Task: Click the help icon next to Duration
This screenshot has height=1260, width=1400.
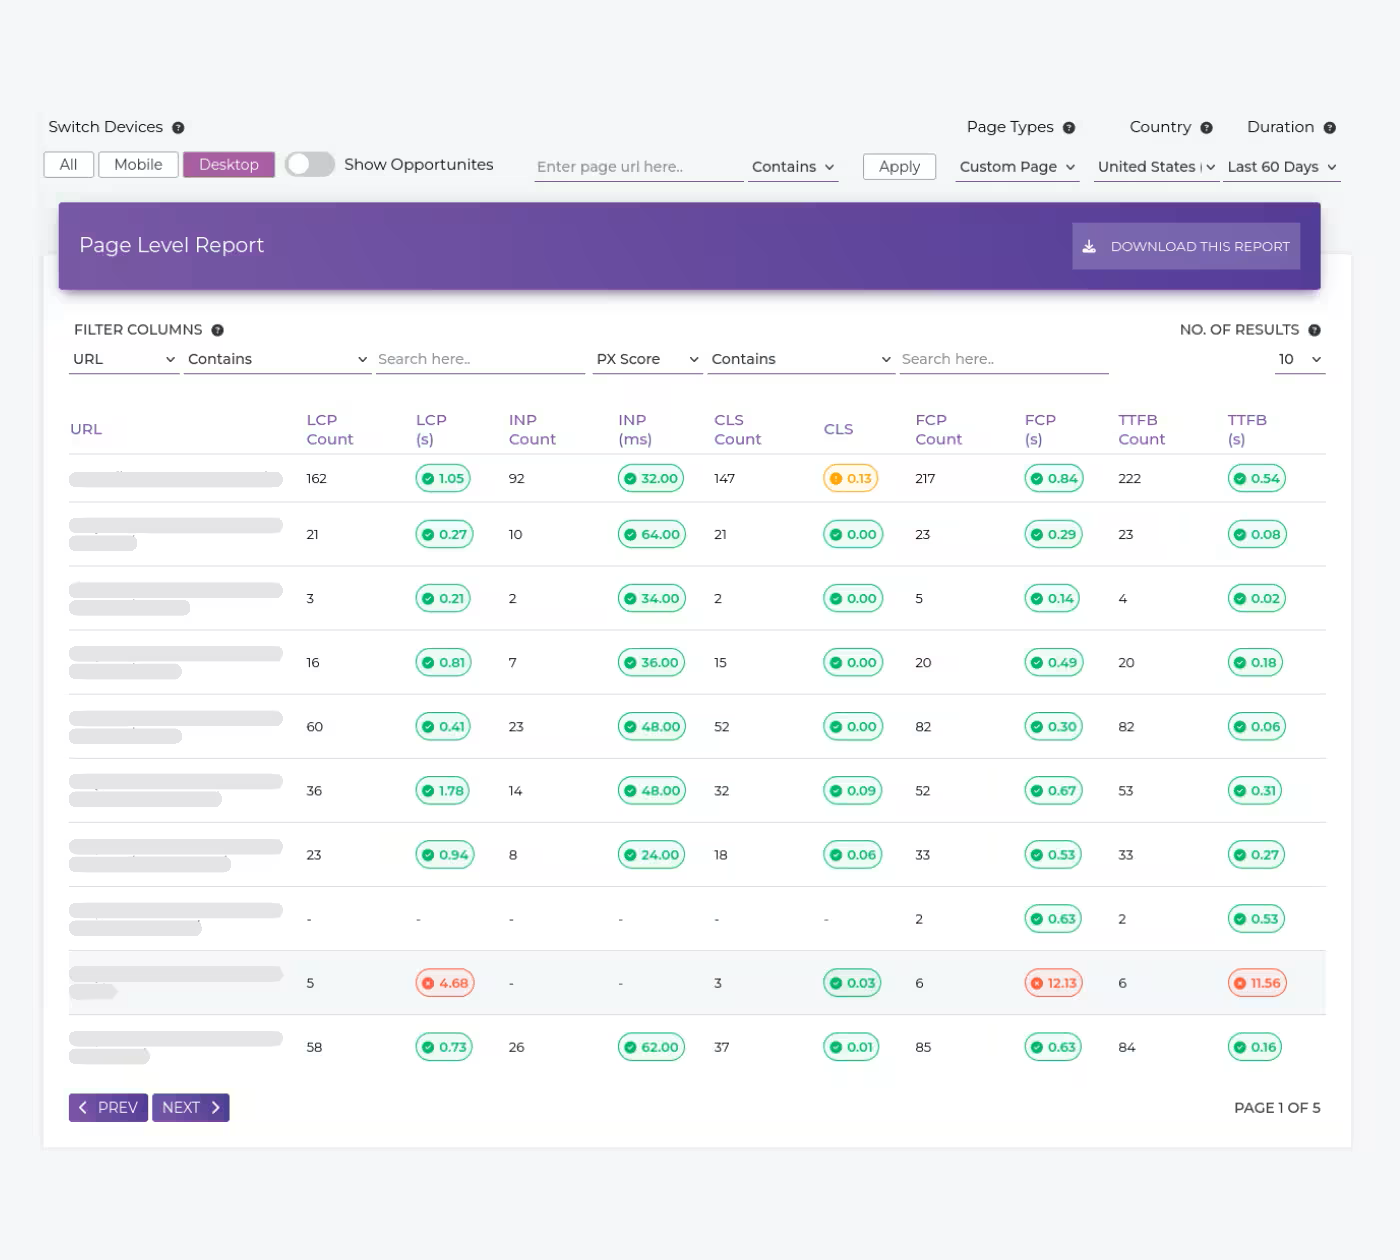Action: pyautogui.click(x=1330, y=127)
